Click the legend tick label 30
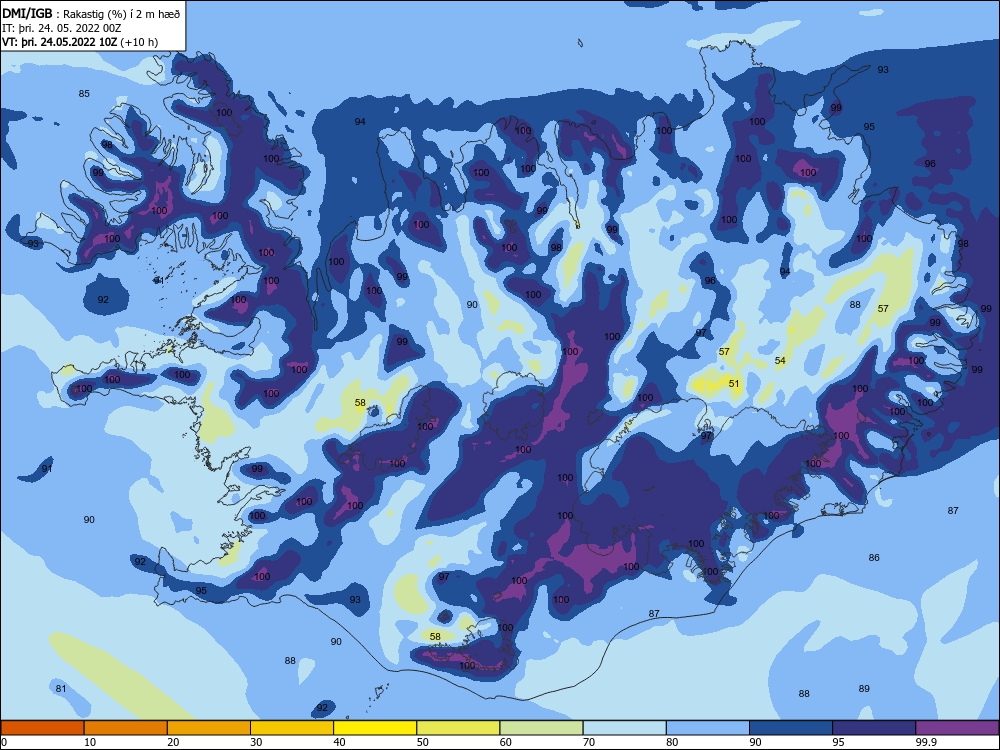1000x750 pixels. coord(256,742)
